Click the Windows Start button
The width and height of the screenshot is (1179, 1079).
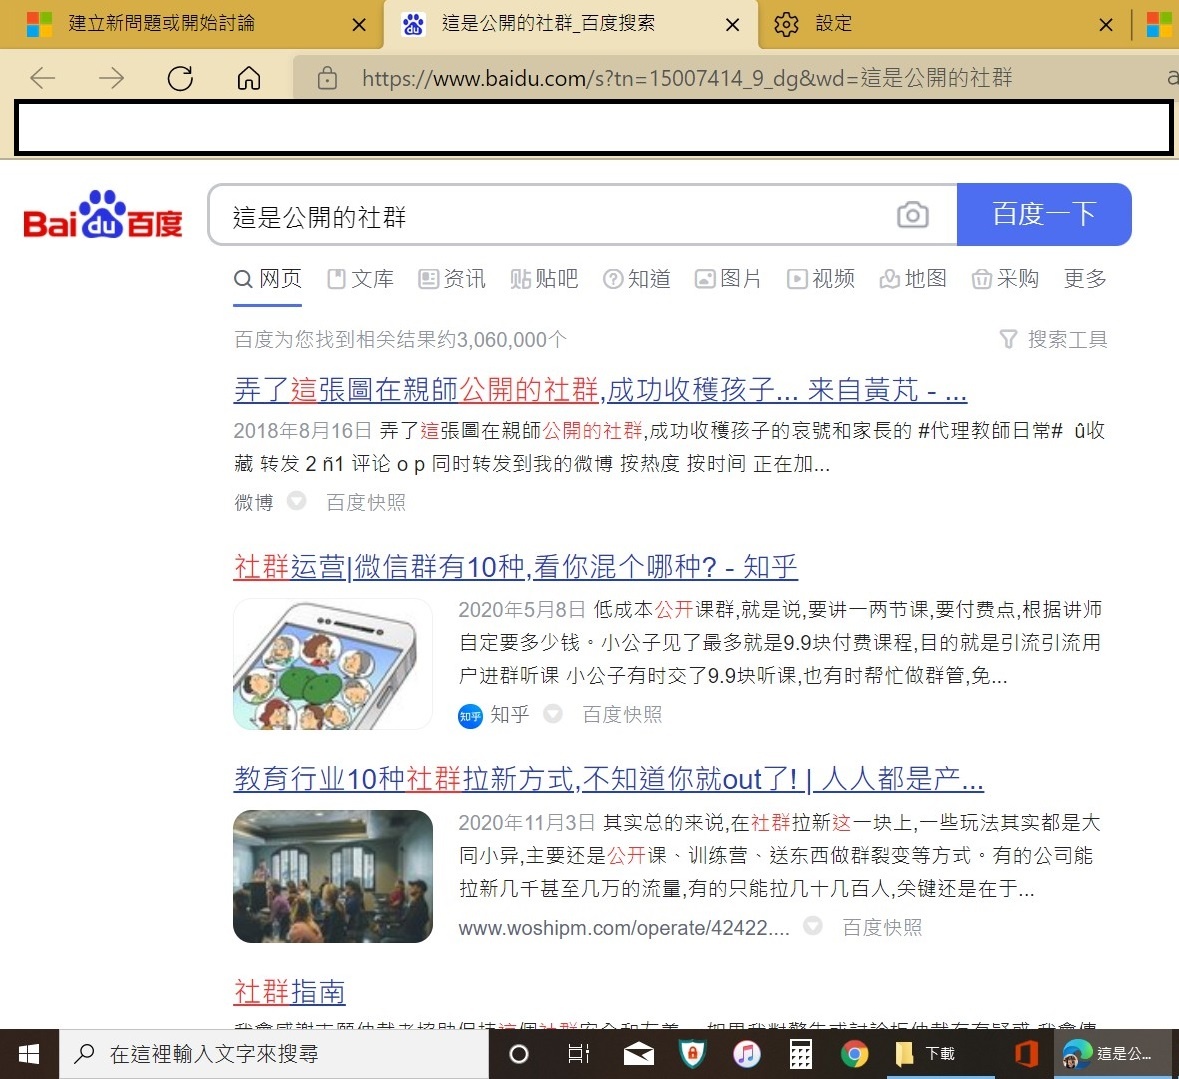click(29, 1053)
